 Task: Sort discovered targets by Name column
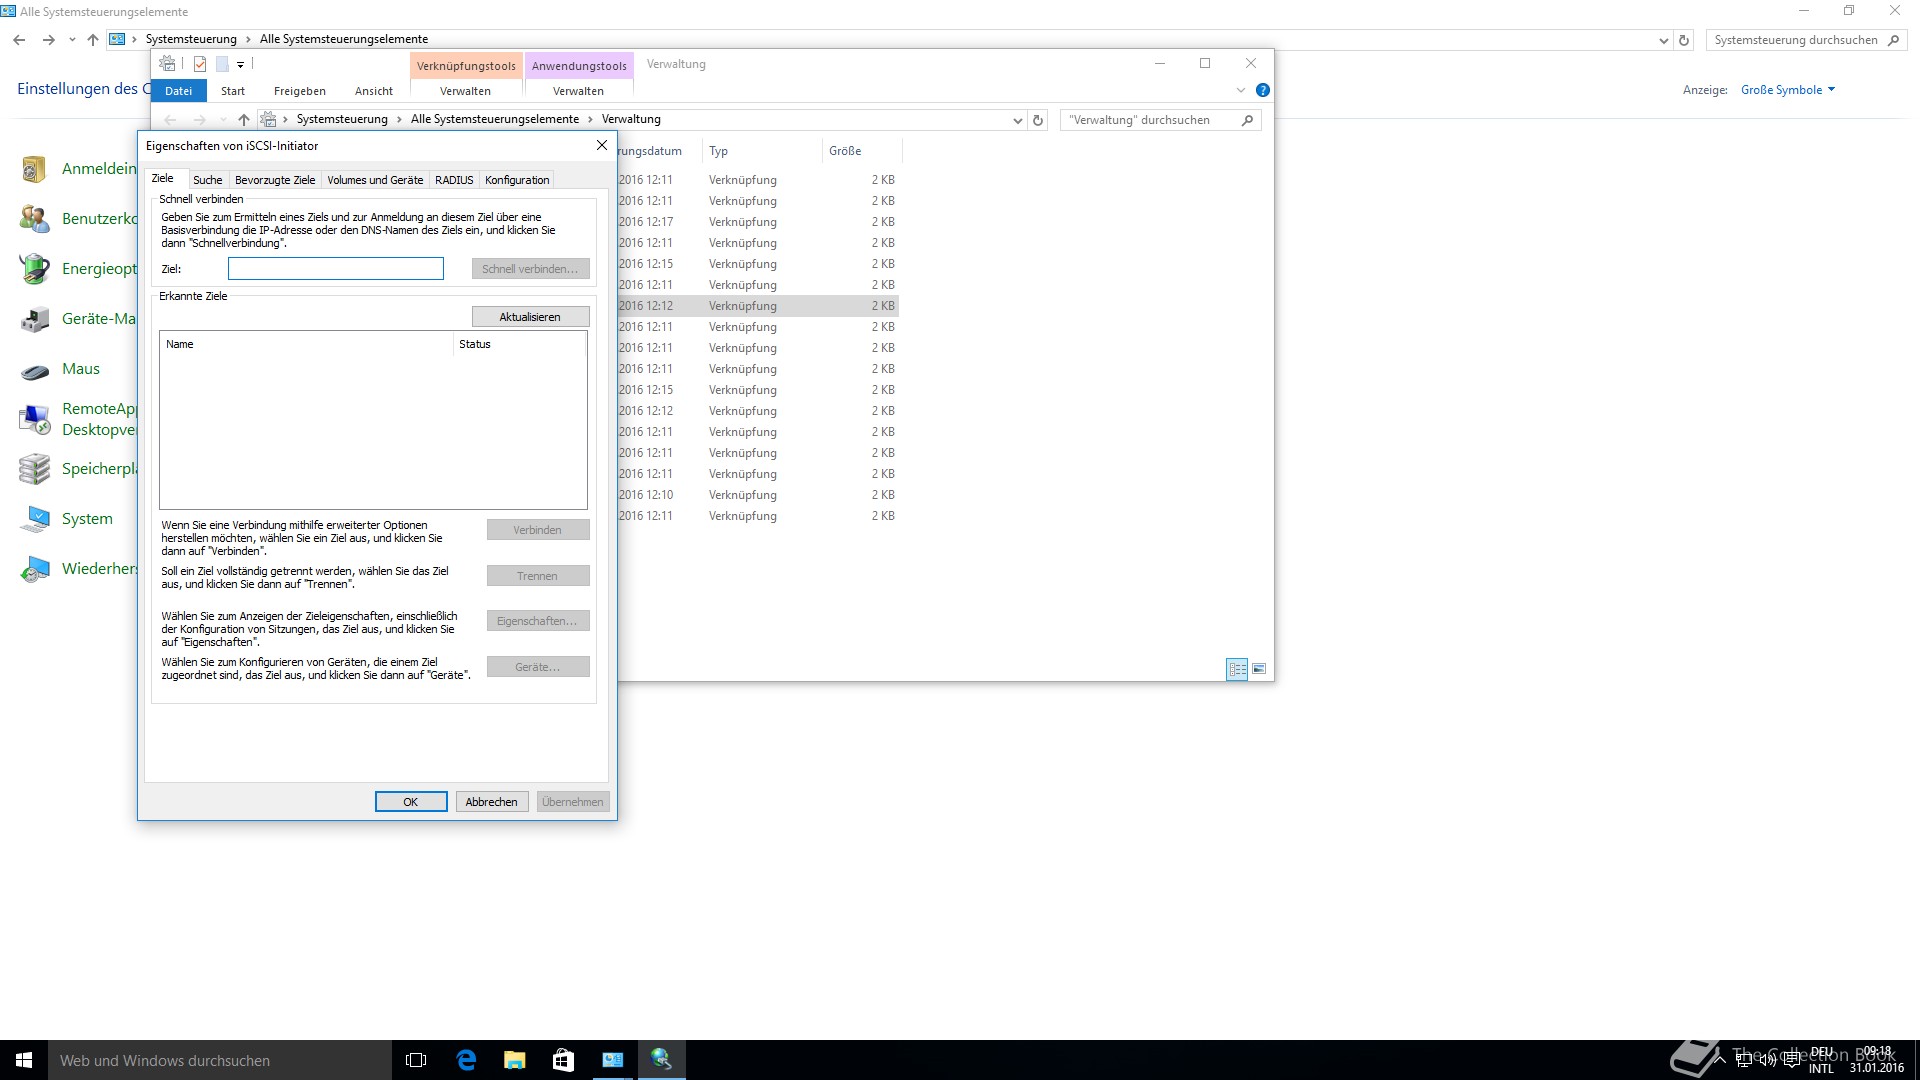click(x=306, y=344)
